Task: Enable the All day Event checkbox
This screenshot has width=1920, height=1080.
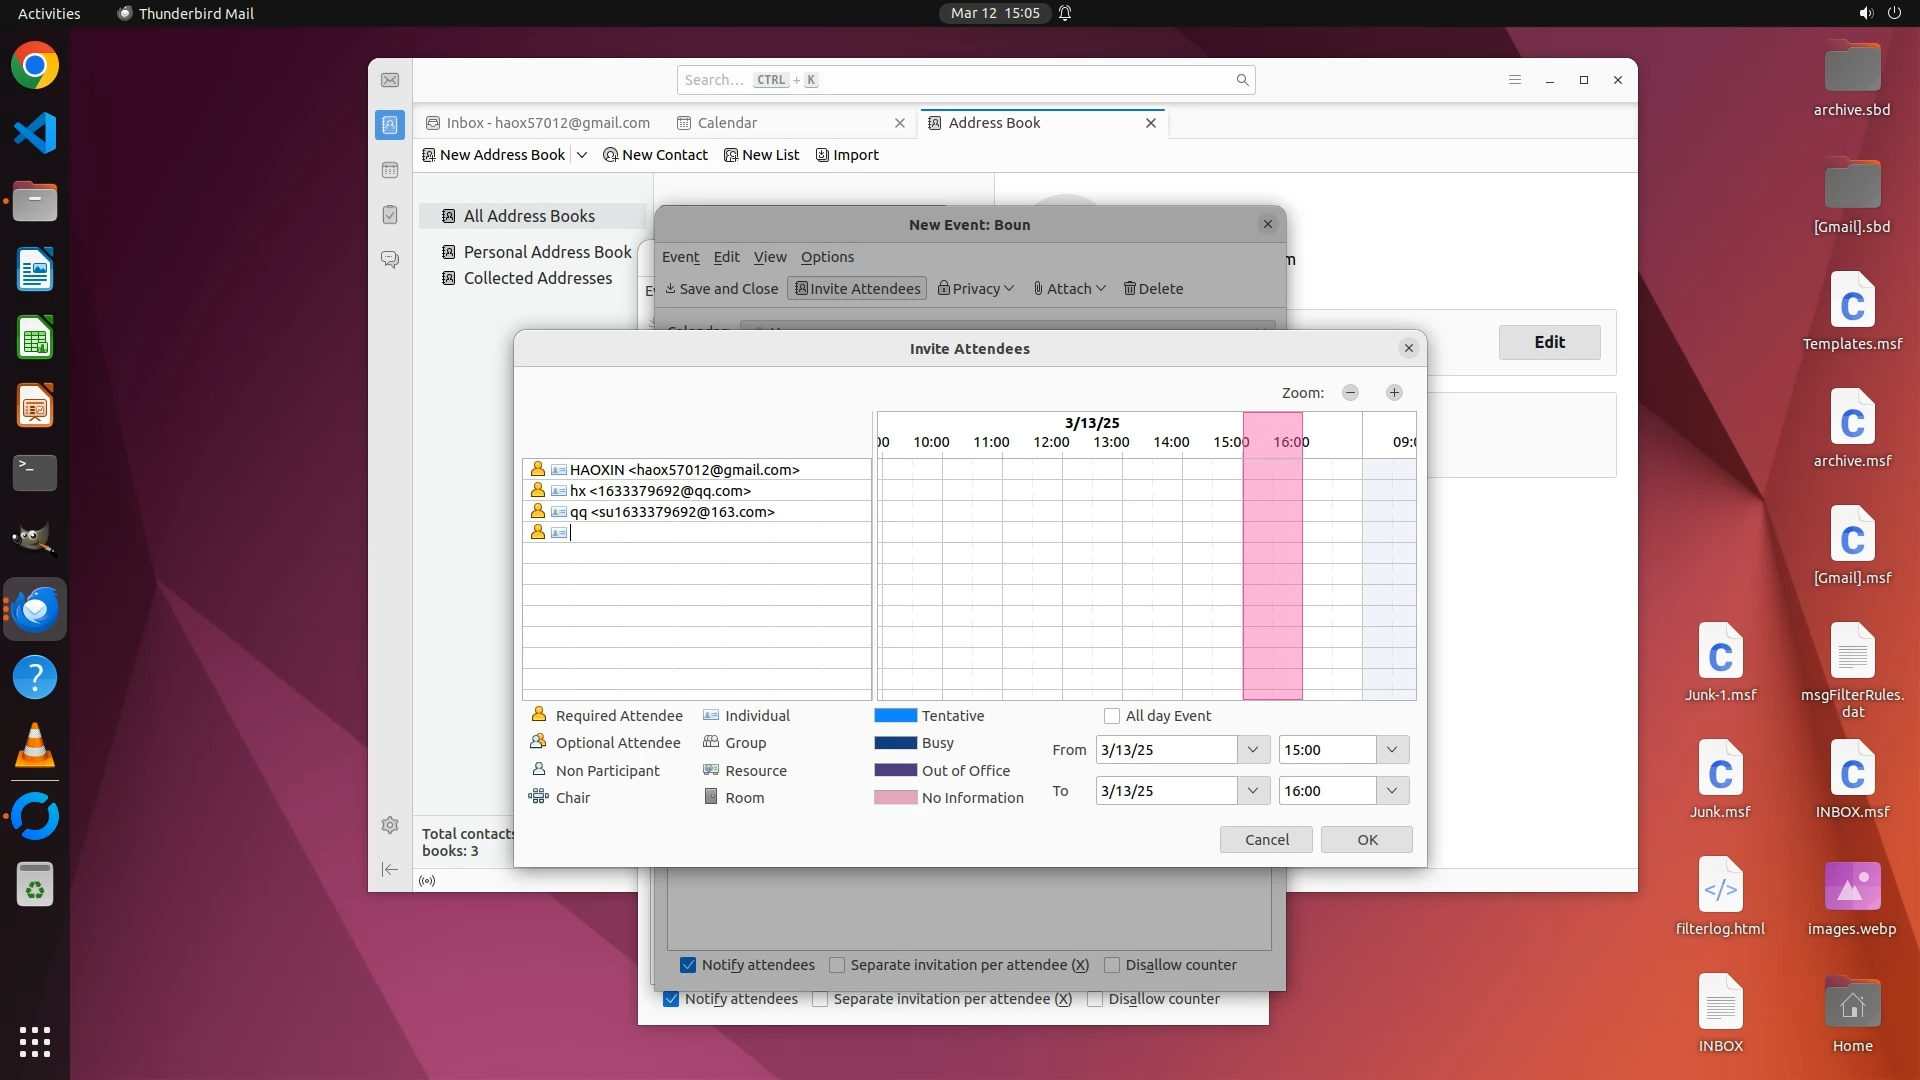Action: 1112,716
